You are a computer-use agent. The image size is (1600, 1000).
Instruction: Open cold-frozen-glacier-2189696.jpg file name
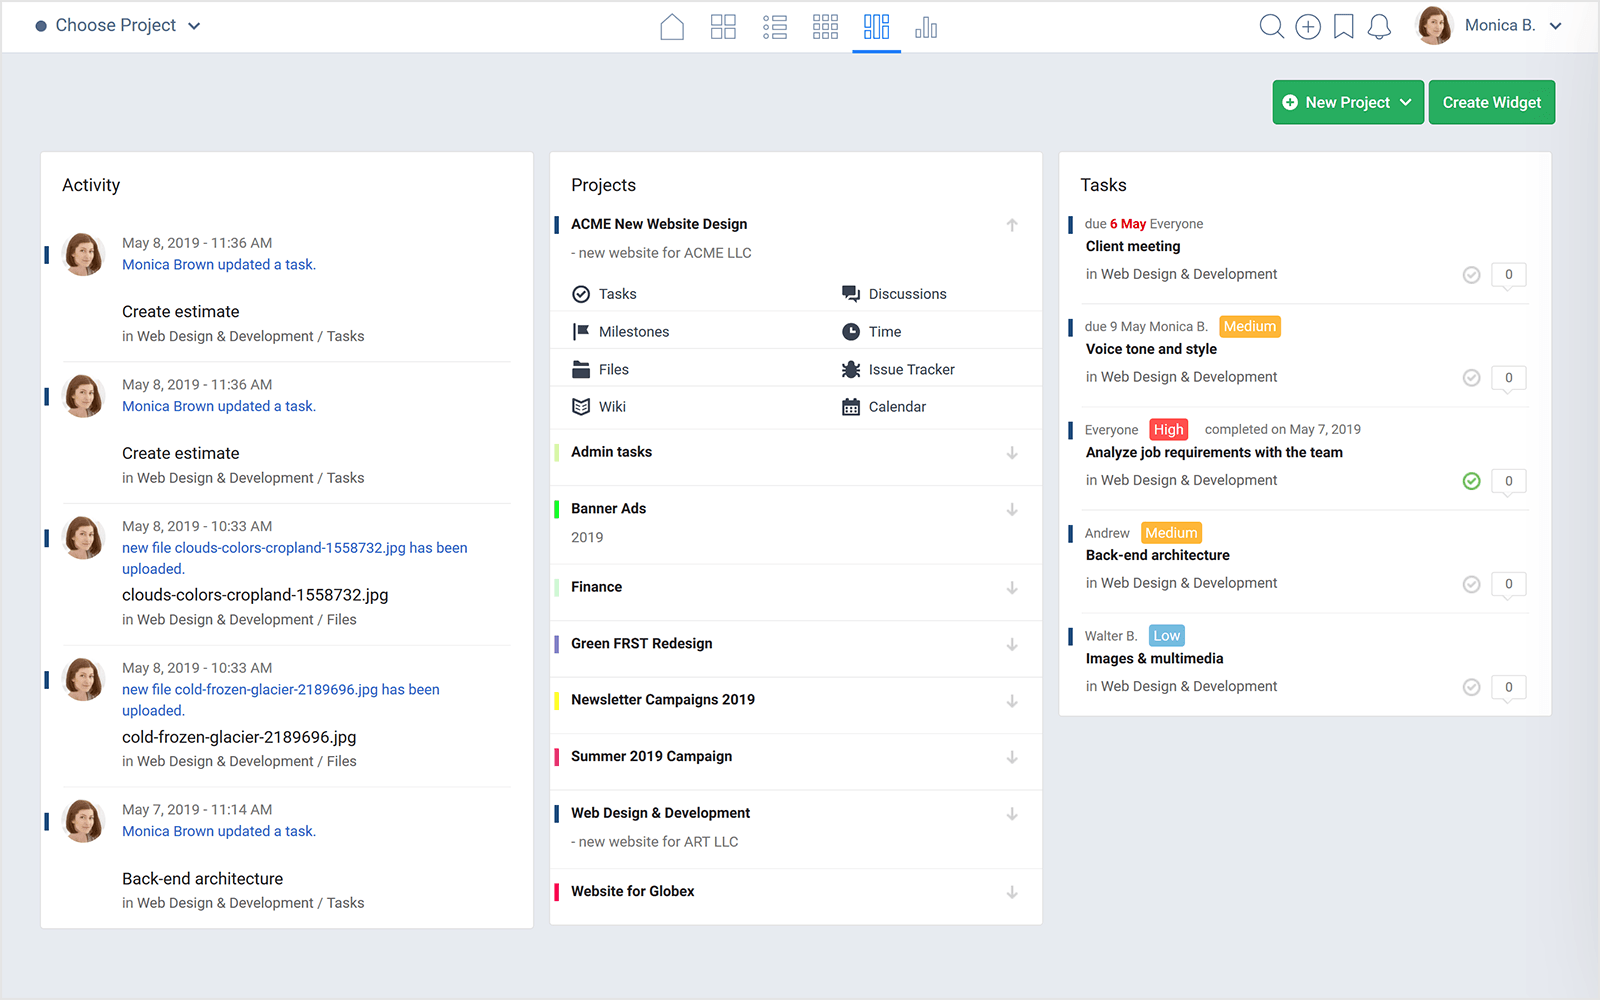239,738
